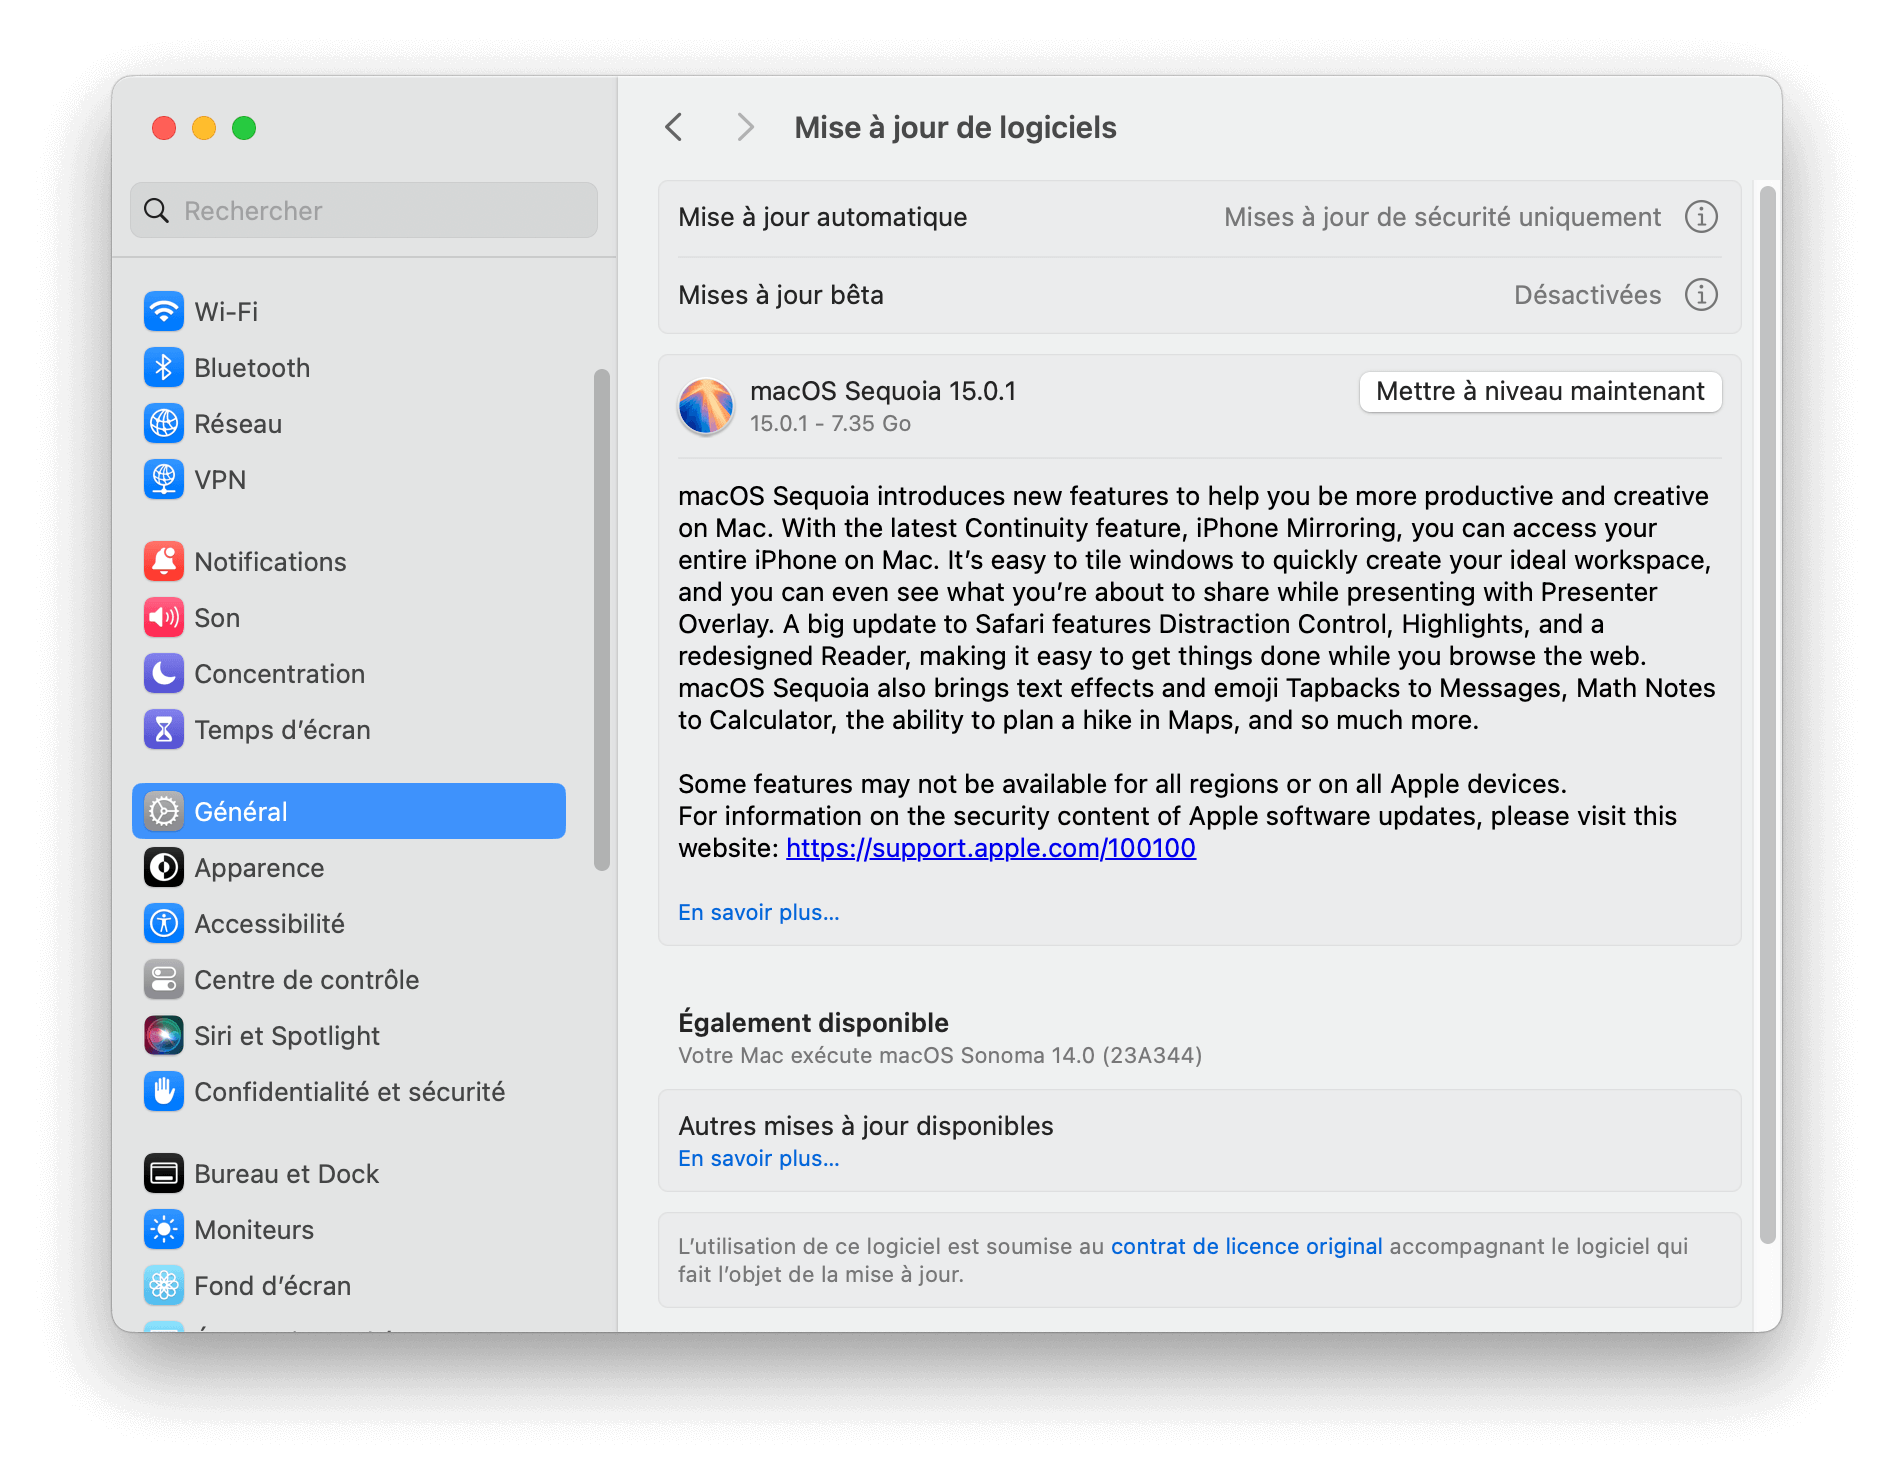Click macOS Sequoia 15.0.1 title
Viewport: 1894px width, 1480px height.
click(883, 391)
